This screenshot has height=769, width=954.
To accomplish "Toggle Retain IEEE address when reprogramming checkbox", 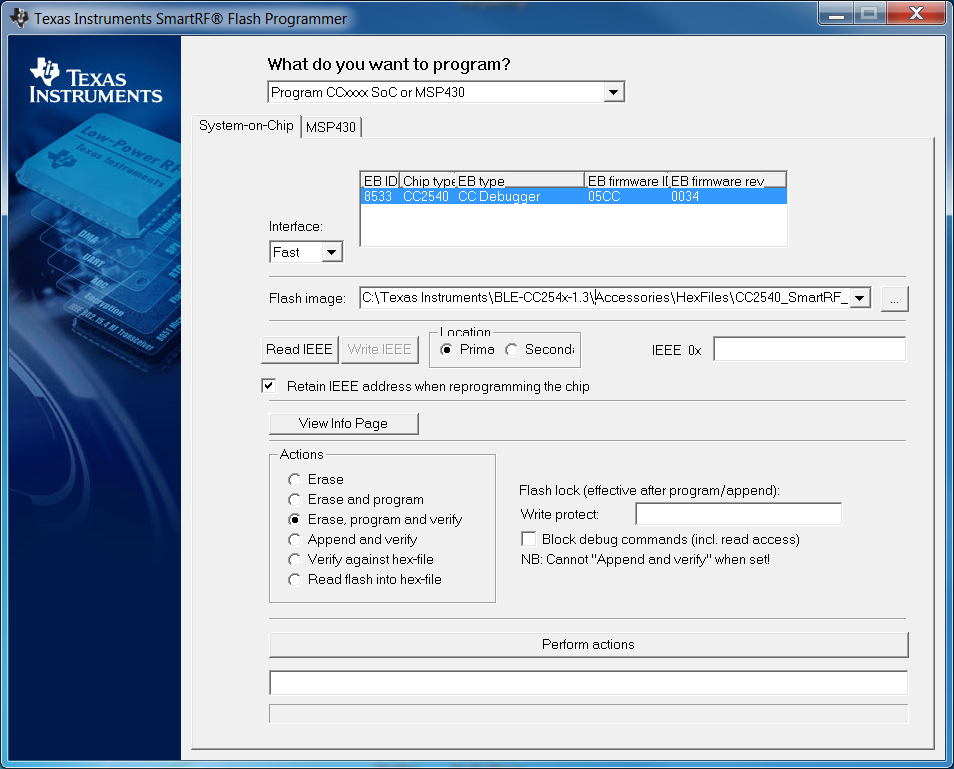I will [269, 386].
